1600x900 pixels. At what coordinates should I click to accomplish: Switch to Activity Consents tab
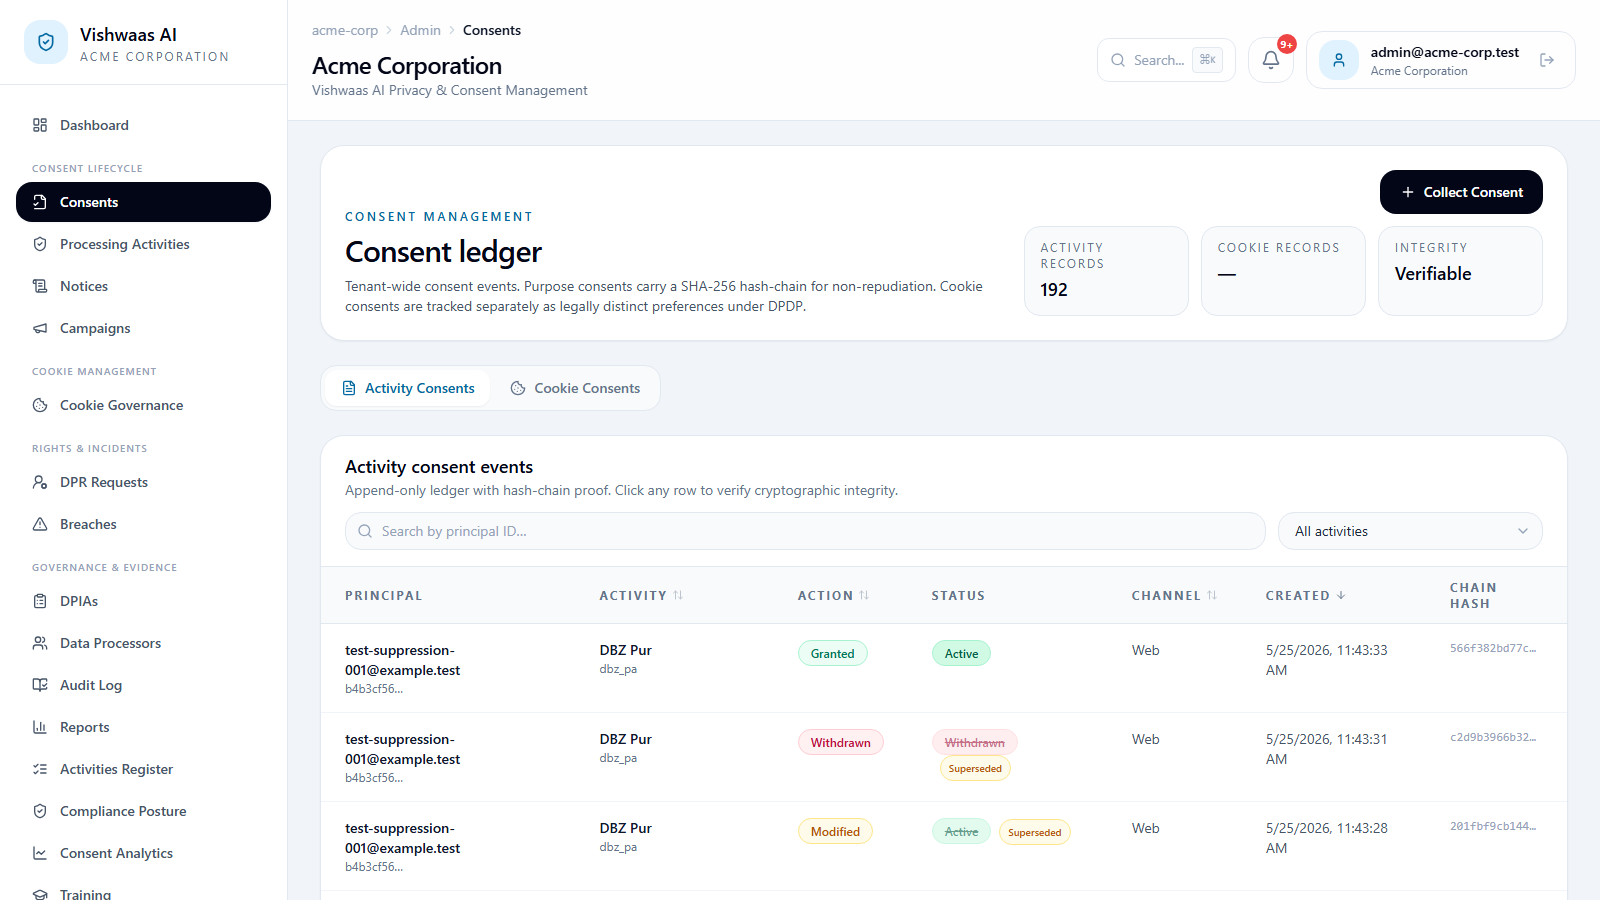tap(407, 388)
